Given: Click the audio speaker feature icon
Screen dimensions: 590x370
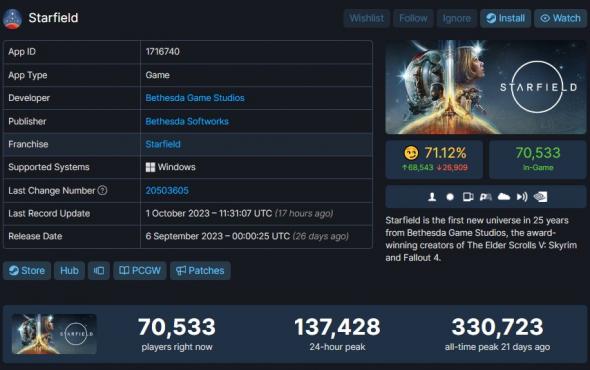Looking at the screenshot, I should click(x=522, y=197).
